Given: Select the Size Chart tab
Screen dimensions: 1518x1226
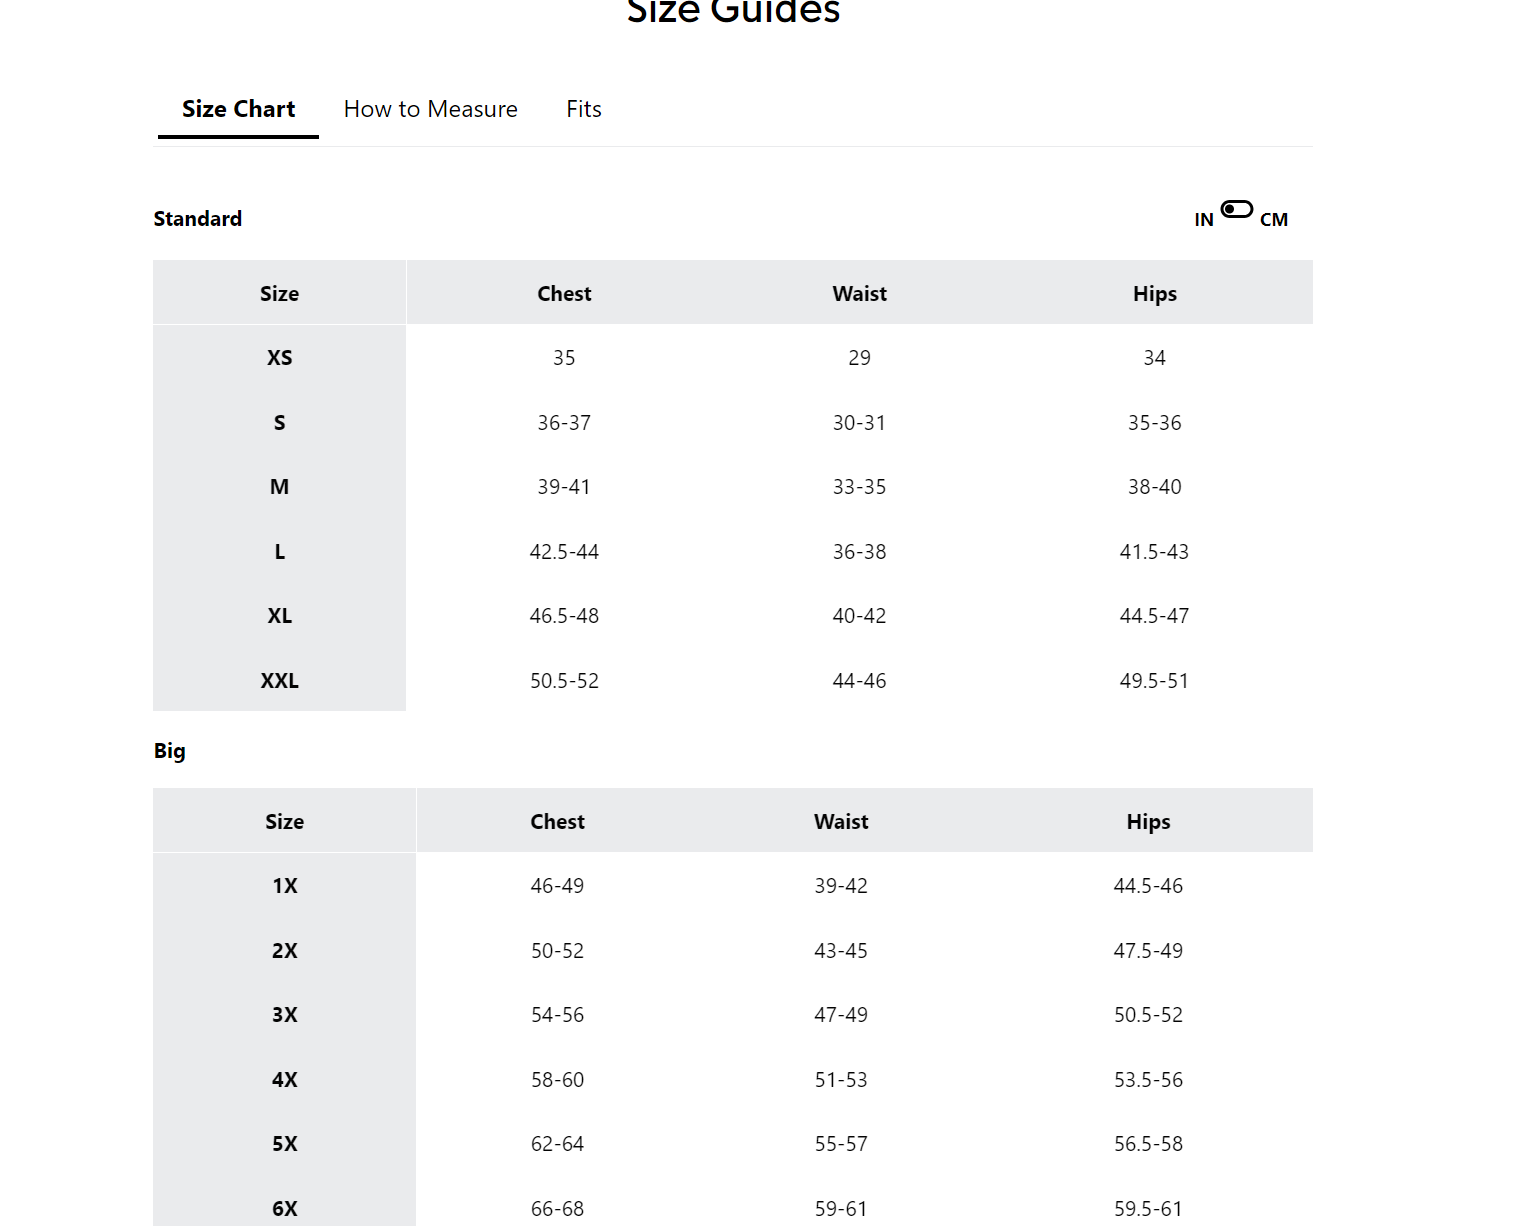Looking at the screenshot, I should [x=238, y=109].
